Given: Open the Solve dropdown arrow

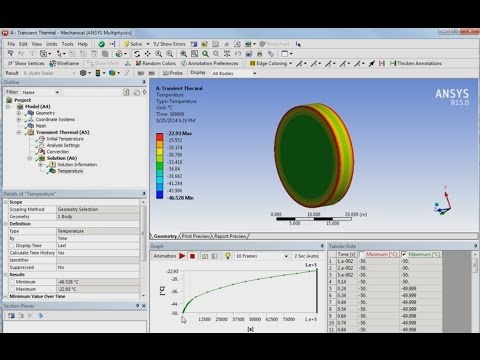Looking at the screenshot, I should point(148,44).
